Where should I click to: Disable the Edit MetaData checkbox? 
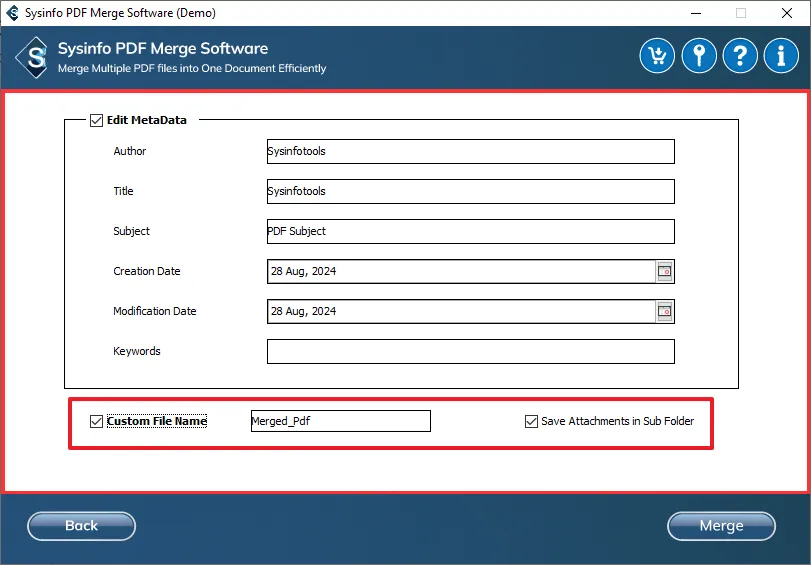(96, 120)
